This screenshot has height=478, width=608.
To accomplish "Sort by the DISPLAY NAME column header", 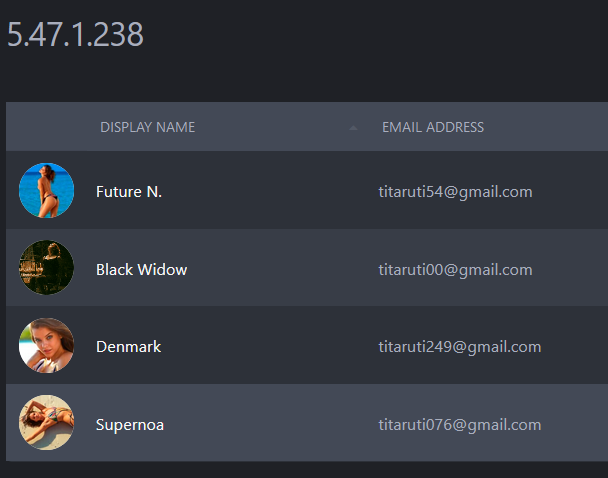I will 147,127.
